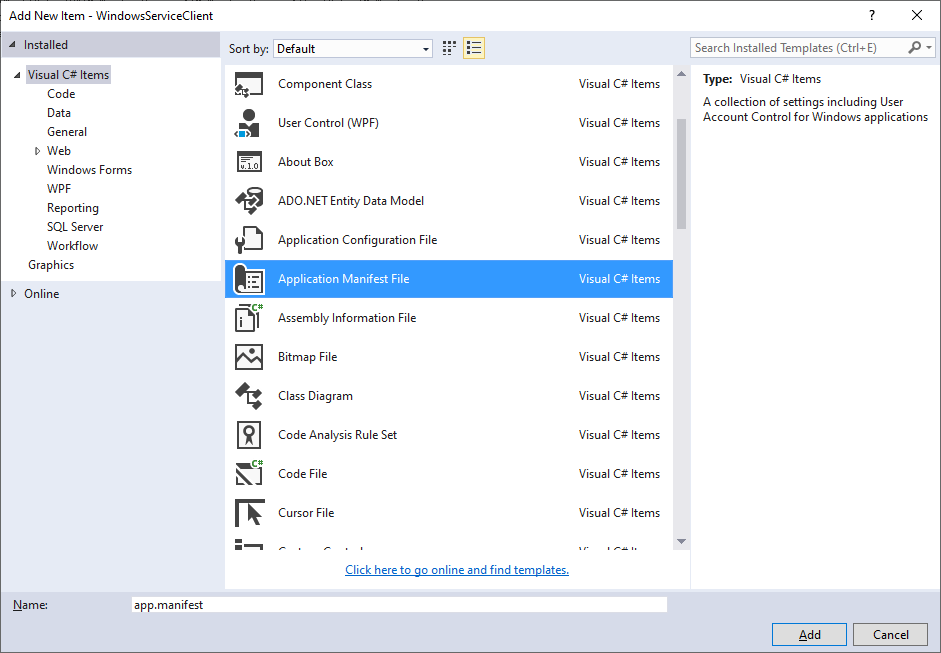Select Application Configuration File label

[x=358, y=240]
